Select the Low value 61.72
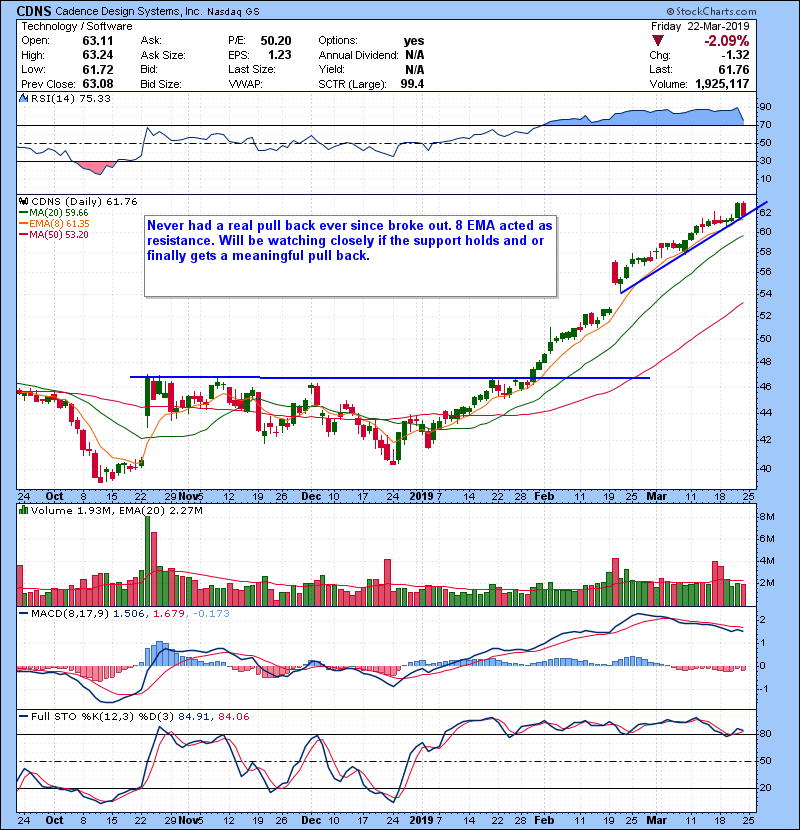This screenshot has height=830, width=800. pyautogui.click(x=97, y=69)
